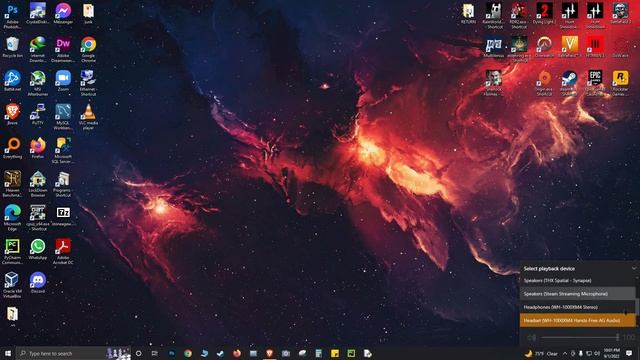Click the network icon in the system tray
The image size is (640, 360).
[589, 353]
